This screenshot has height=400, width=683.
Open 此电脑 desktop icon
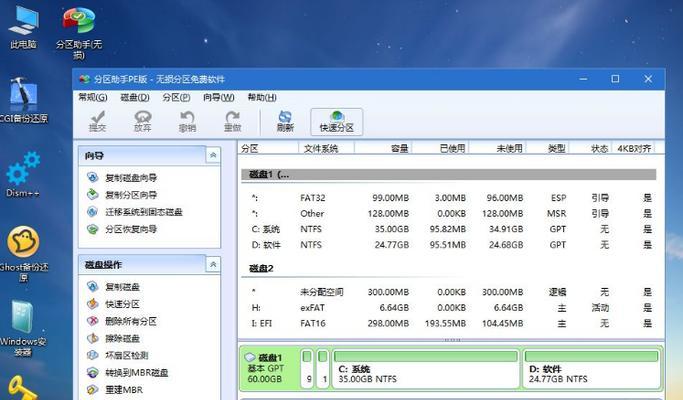pos(24,28)
